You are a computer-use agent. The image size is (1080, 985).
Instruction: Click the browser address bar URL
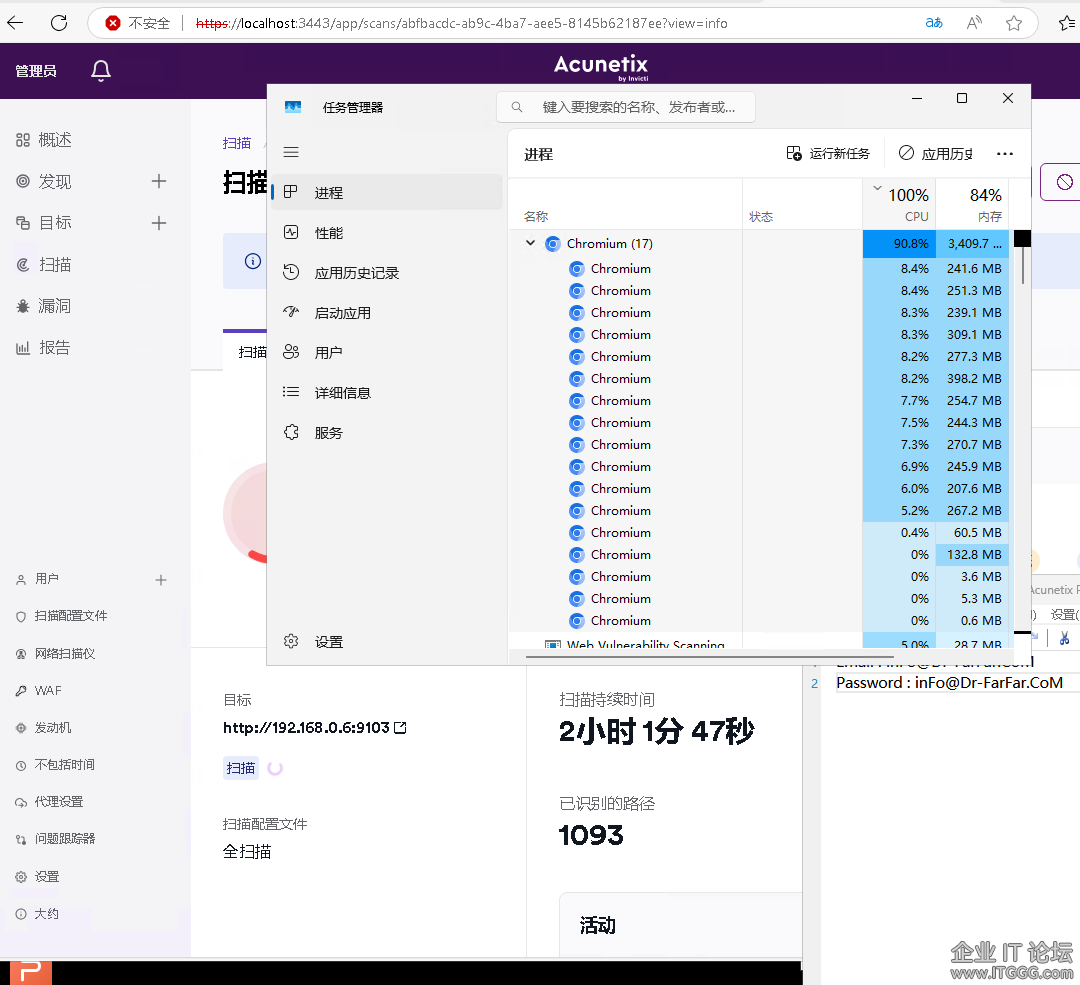point(461,23)
